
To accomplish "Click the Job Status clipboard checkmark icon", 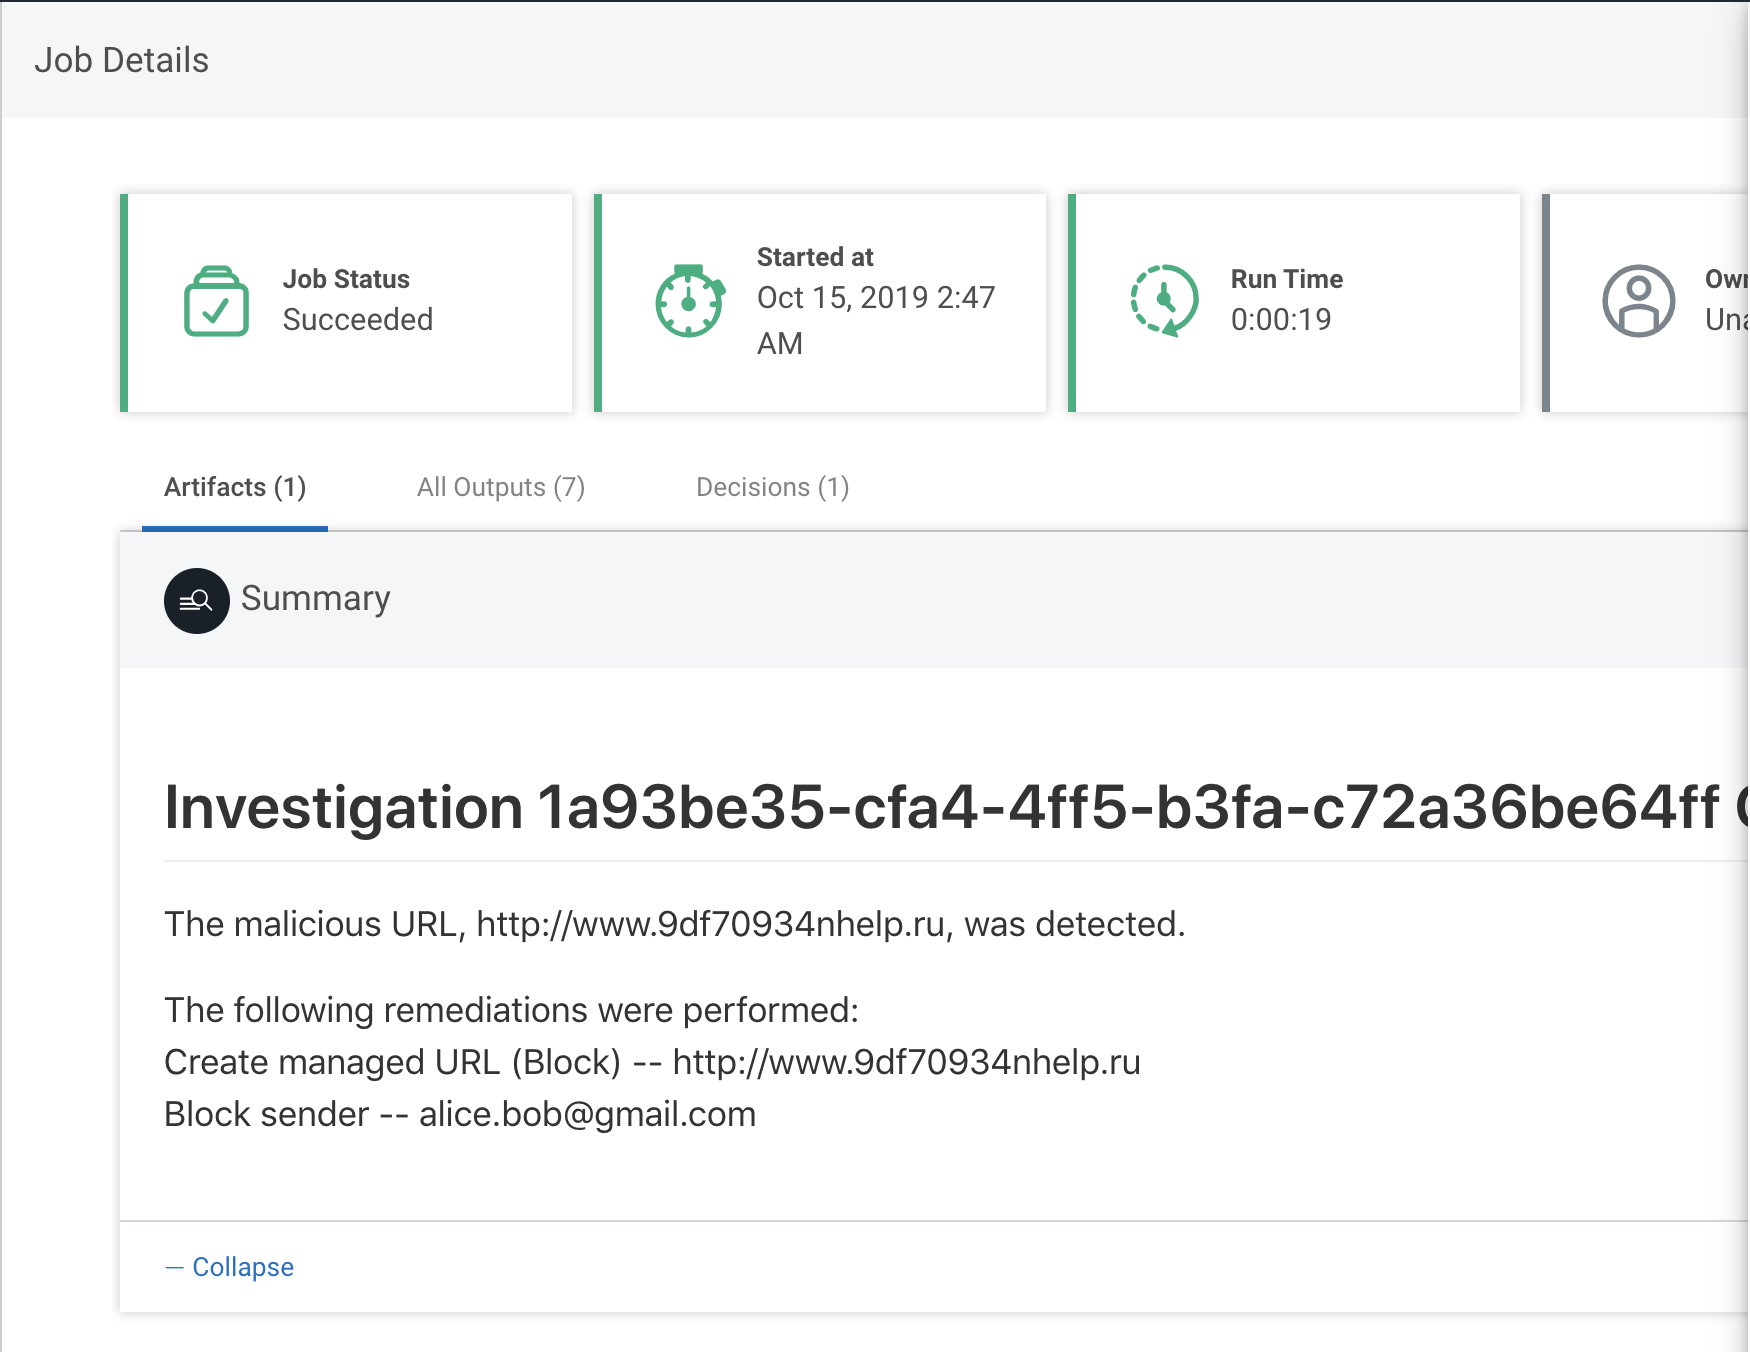I will click(216, 302).
